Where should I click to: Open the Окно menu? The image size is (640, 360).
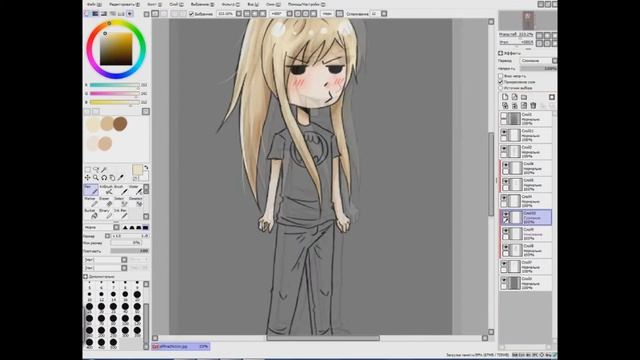273,4
